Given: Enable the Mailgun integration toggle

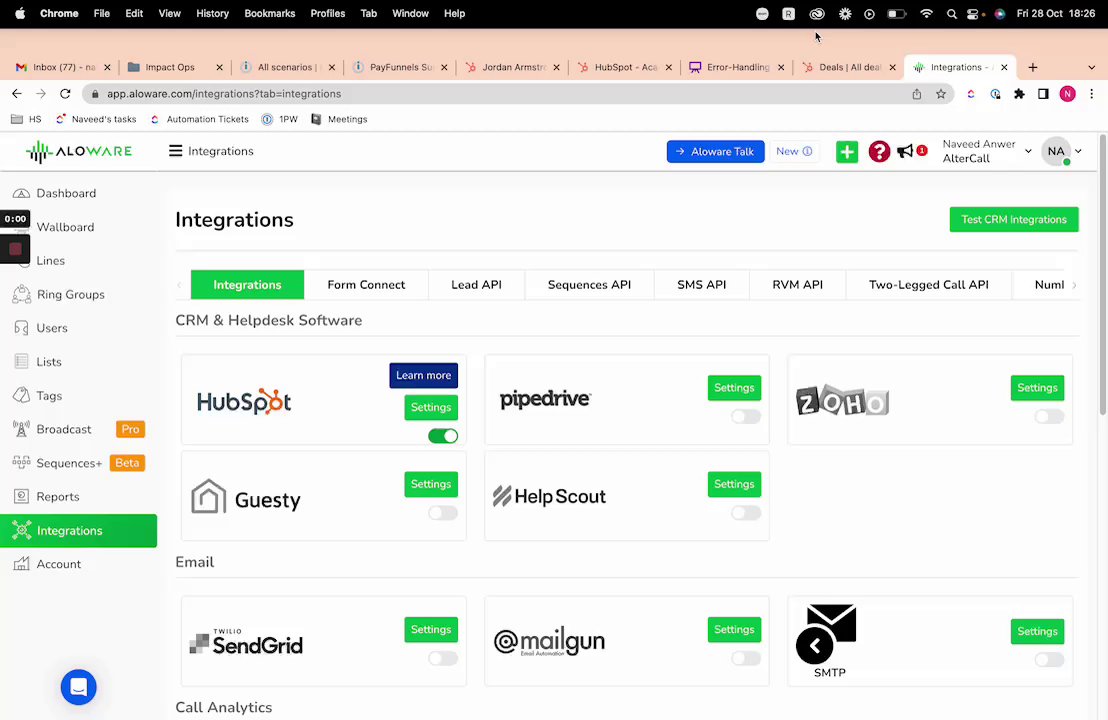Looking at the screenshot, I should point(746,658).
